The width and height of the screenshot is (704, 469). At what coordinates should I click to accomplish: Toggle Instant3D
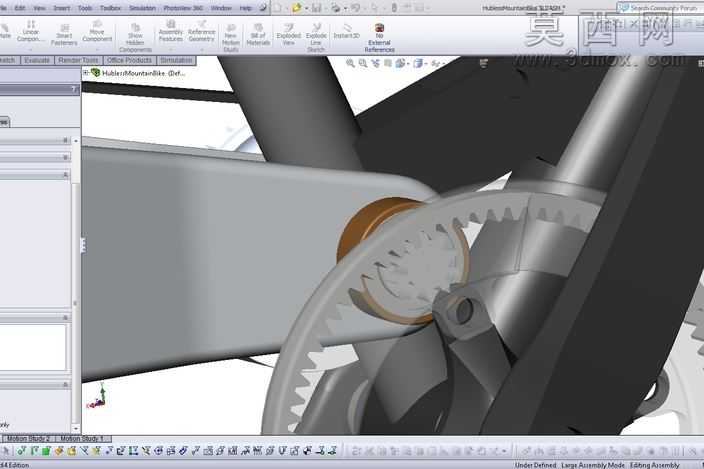pyautogui.click(x=346, y=31)
